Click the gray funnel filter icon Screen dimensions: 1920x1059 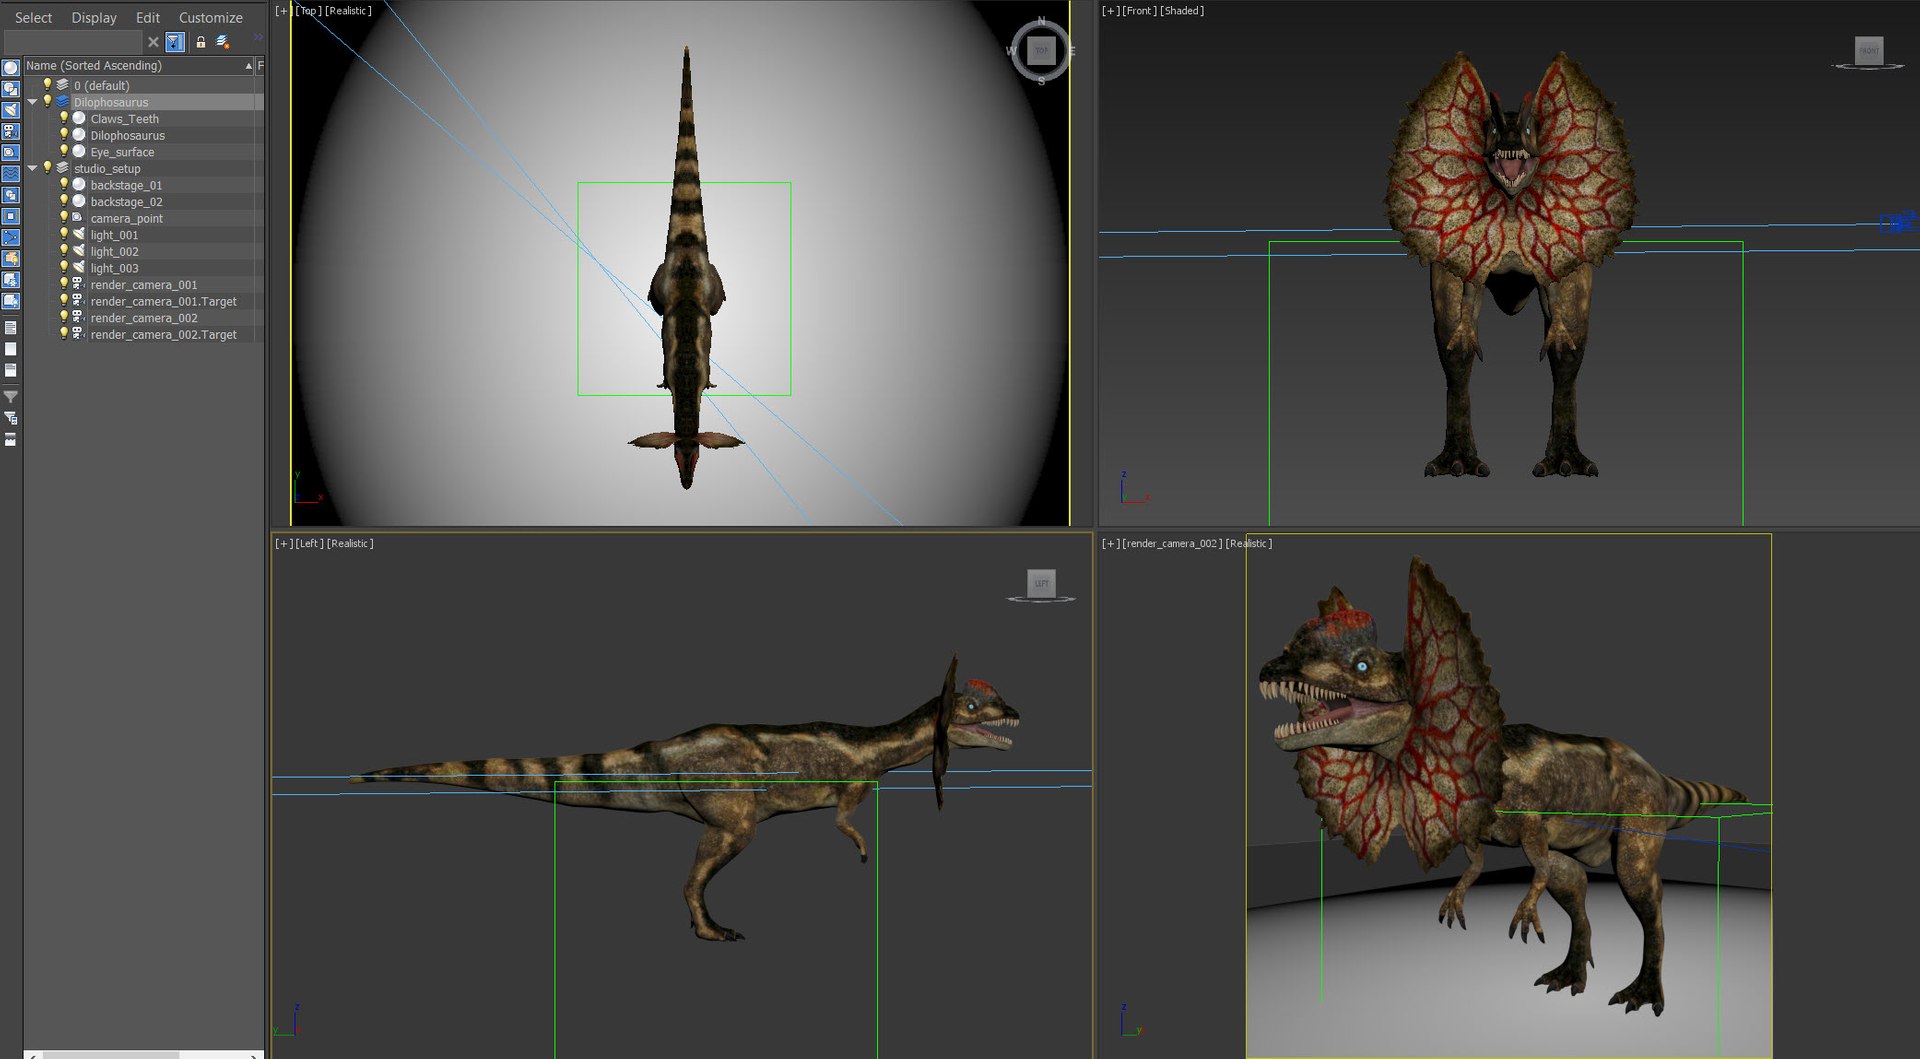[11, 397]
